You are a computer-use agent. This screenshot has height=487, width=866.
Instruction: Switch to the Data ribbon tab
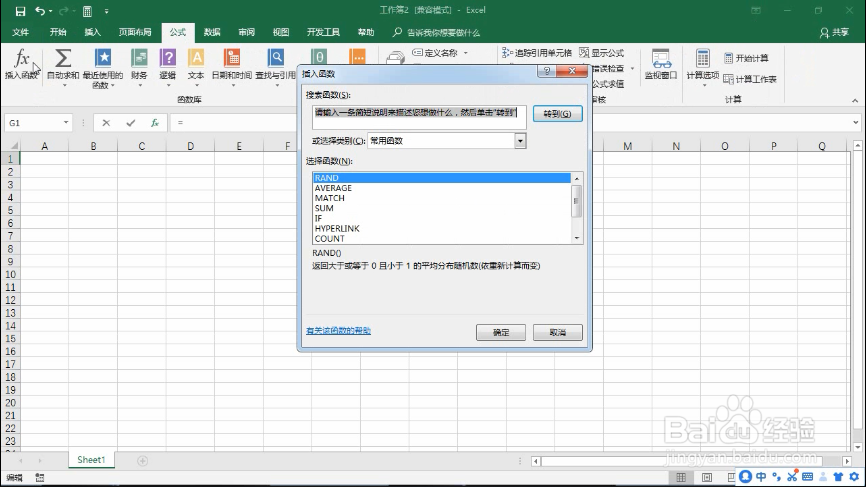pos(212,32)
